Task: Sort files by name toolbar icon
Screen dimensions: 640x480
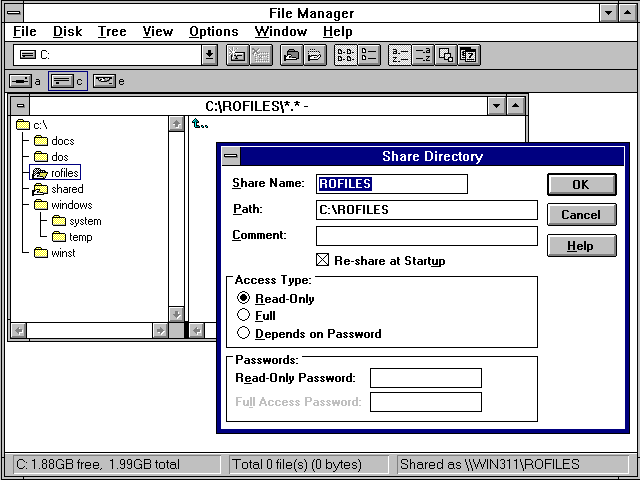Action: click(400, 55)
